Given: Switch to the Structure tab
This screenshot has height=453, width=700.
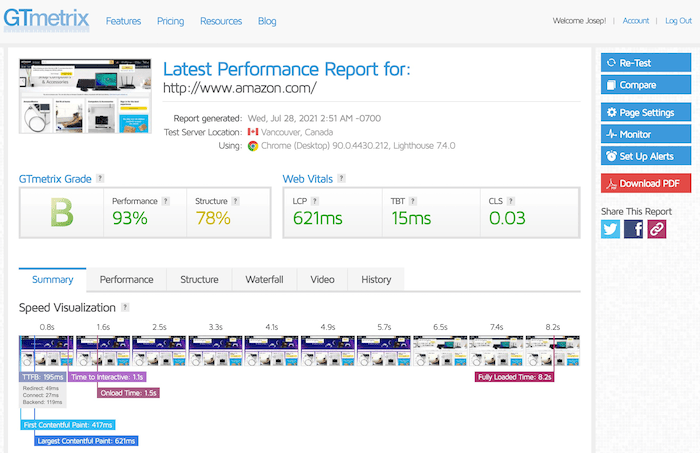Looking at the screenshot, I should (x=199, y=279).
